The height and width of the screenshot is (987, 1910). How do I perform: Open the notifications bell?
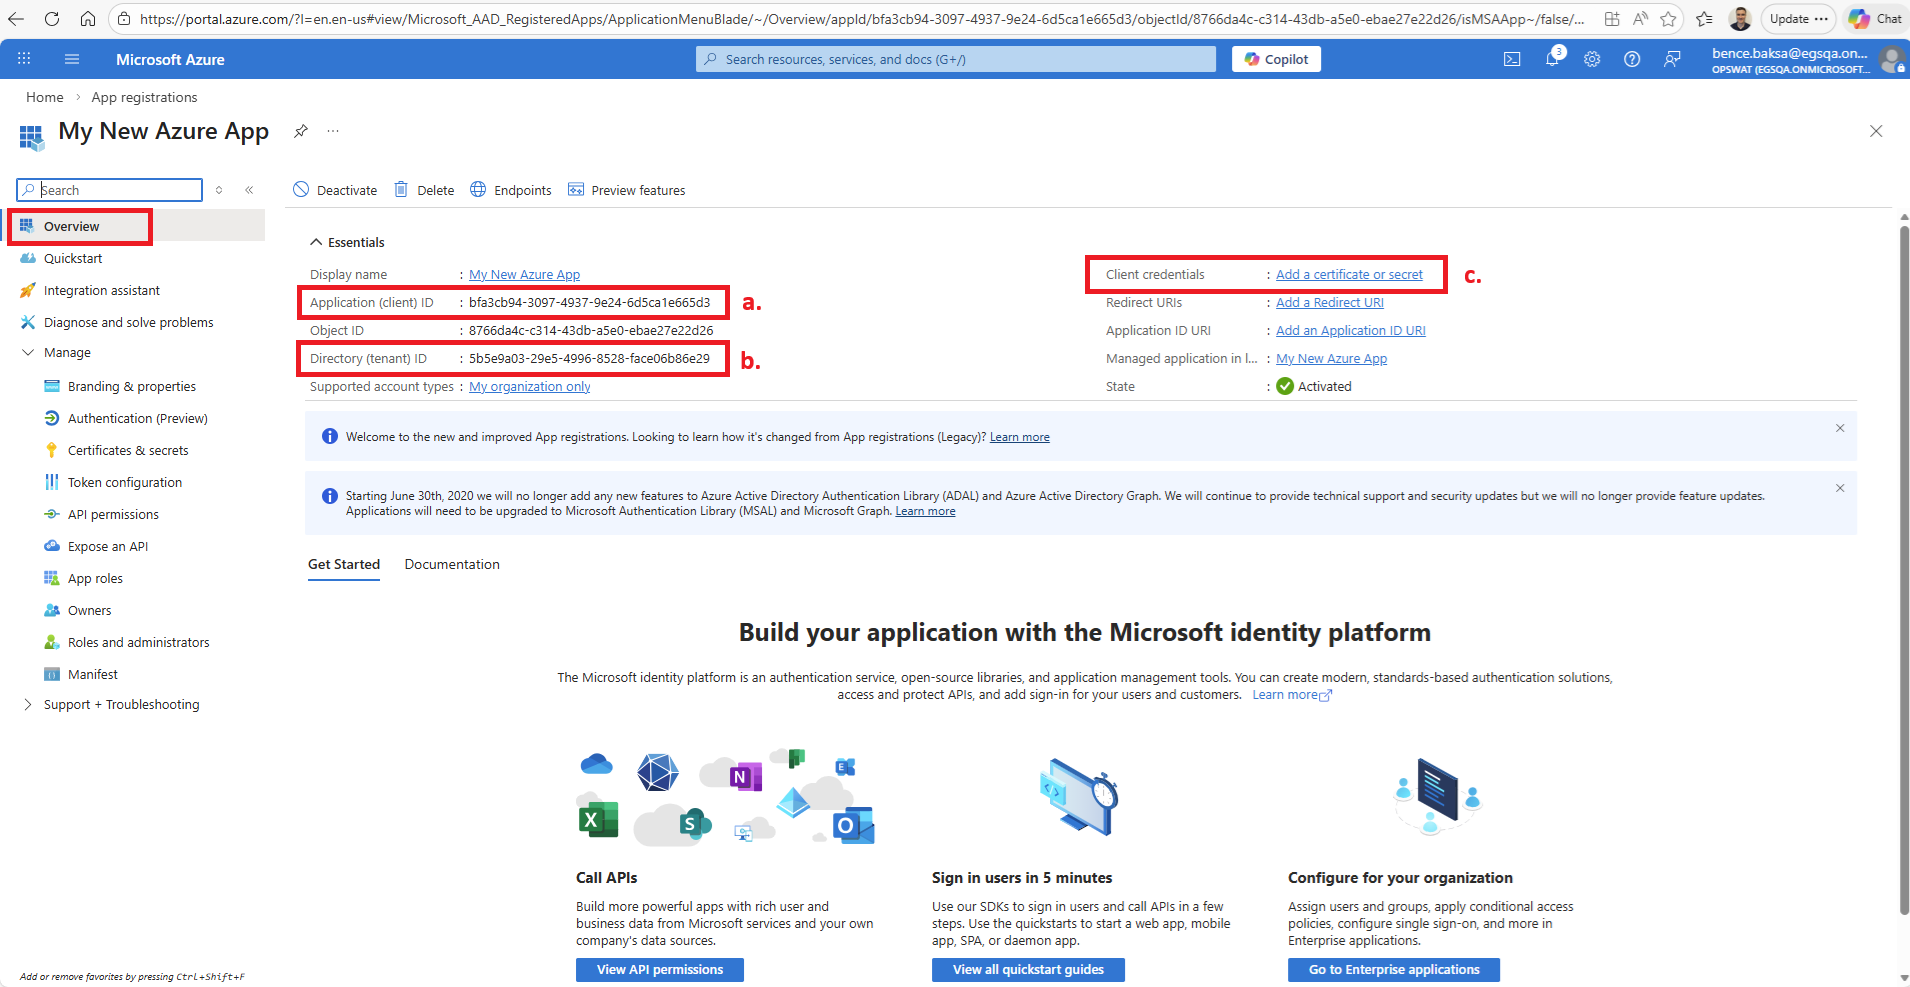click(1552, 59)
